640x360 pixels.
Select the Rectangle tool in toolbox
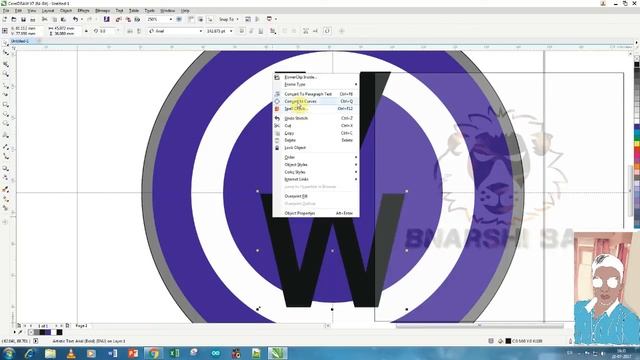click(x=6, y=105)
